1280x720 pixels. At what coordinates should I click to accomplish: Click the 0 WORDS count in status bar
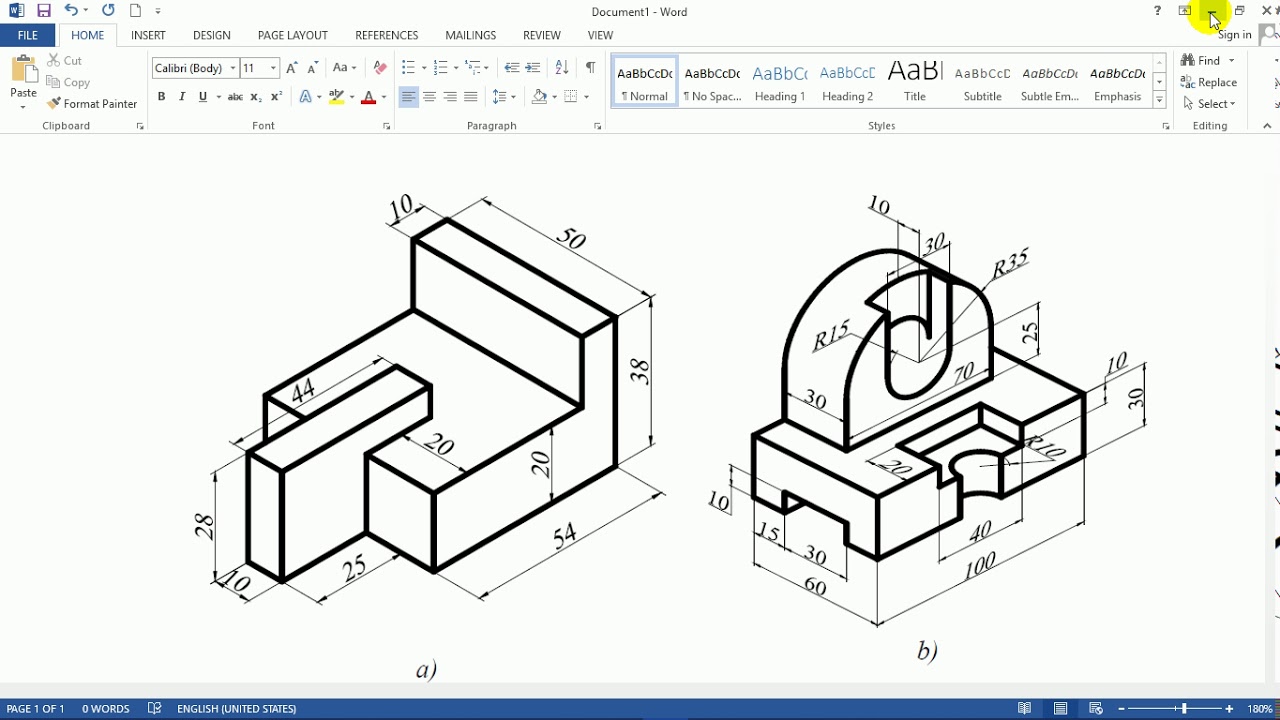pyautogui.click(x=106, y=709)
